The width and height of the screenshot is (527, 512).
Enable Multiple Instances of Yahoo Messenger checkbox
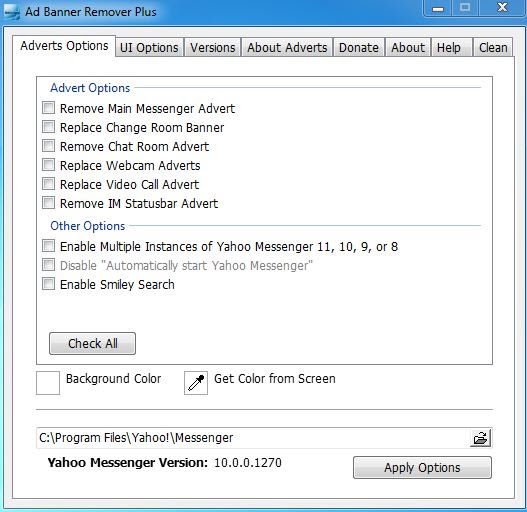point(48,246)
